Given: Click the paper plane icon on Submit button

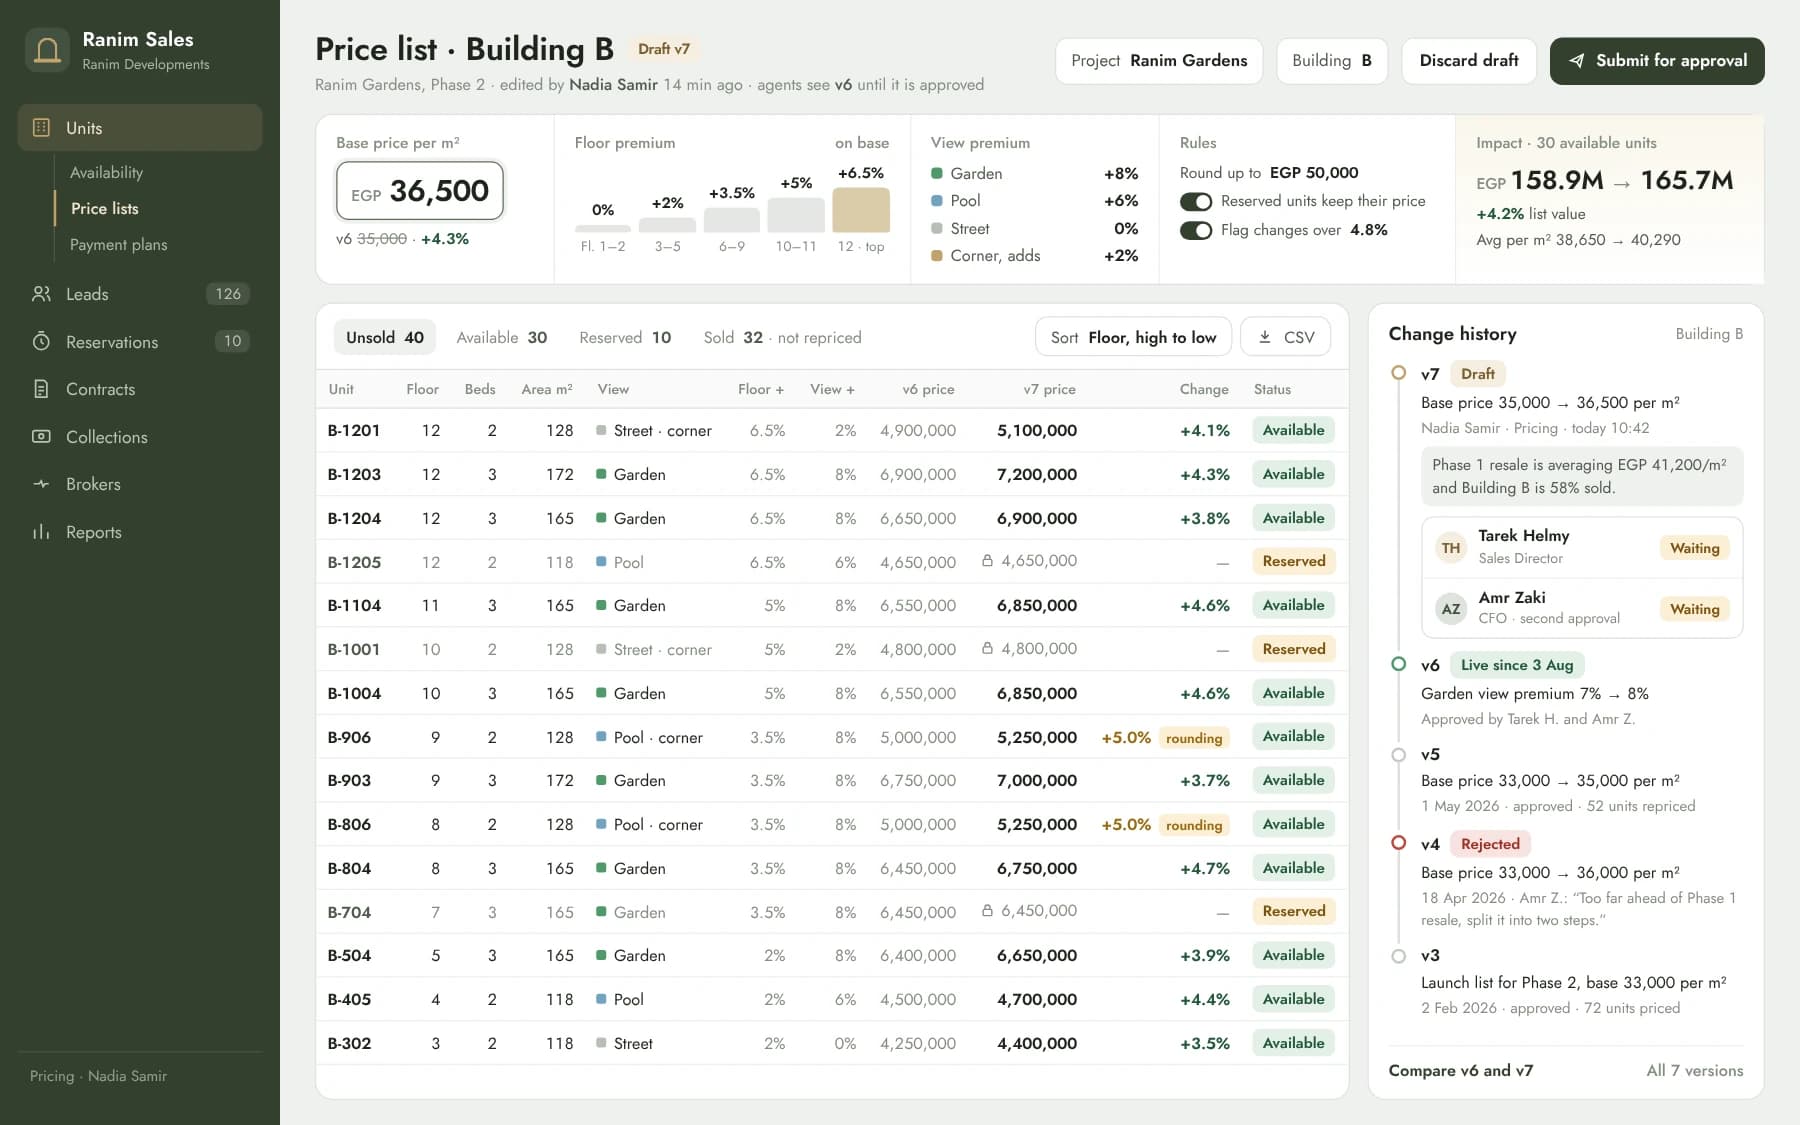Looking at the screenshot, I should (1576, 61).
